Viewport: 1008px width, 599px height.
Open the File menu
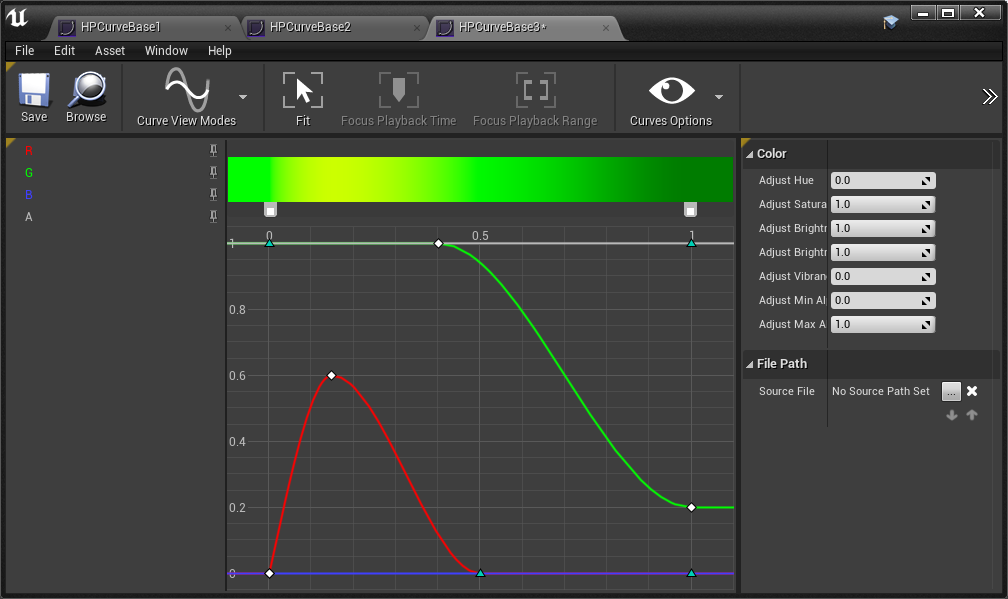pyautogui.click(x=24, y=51)
